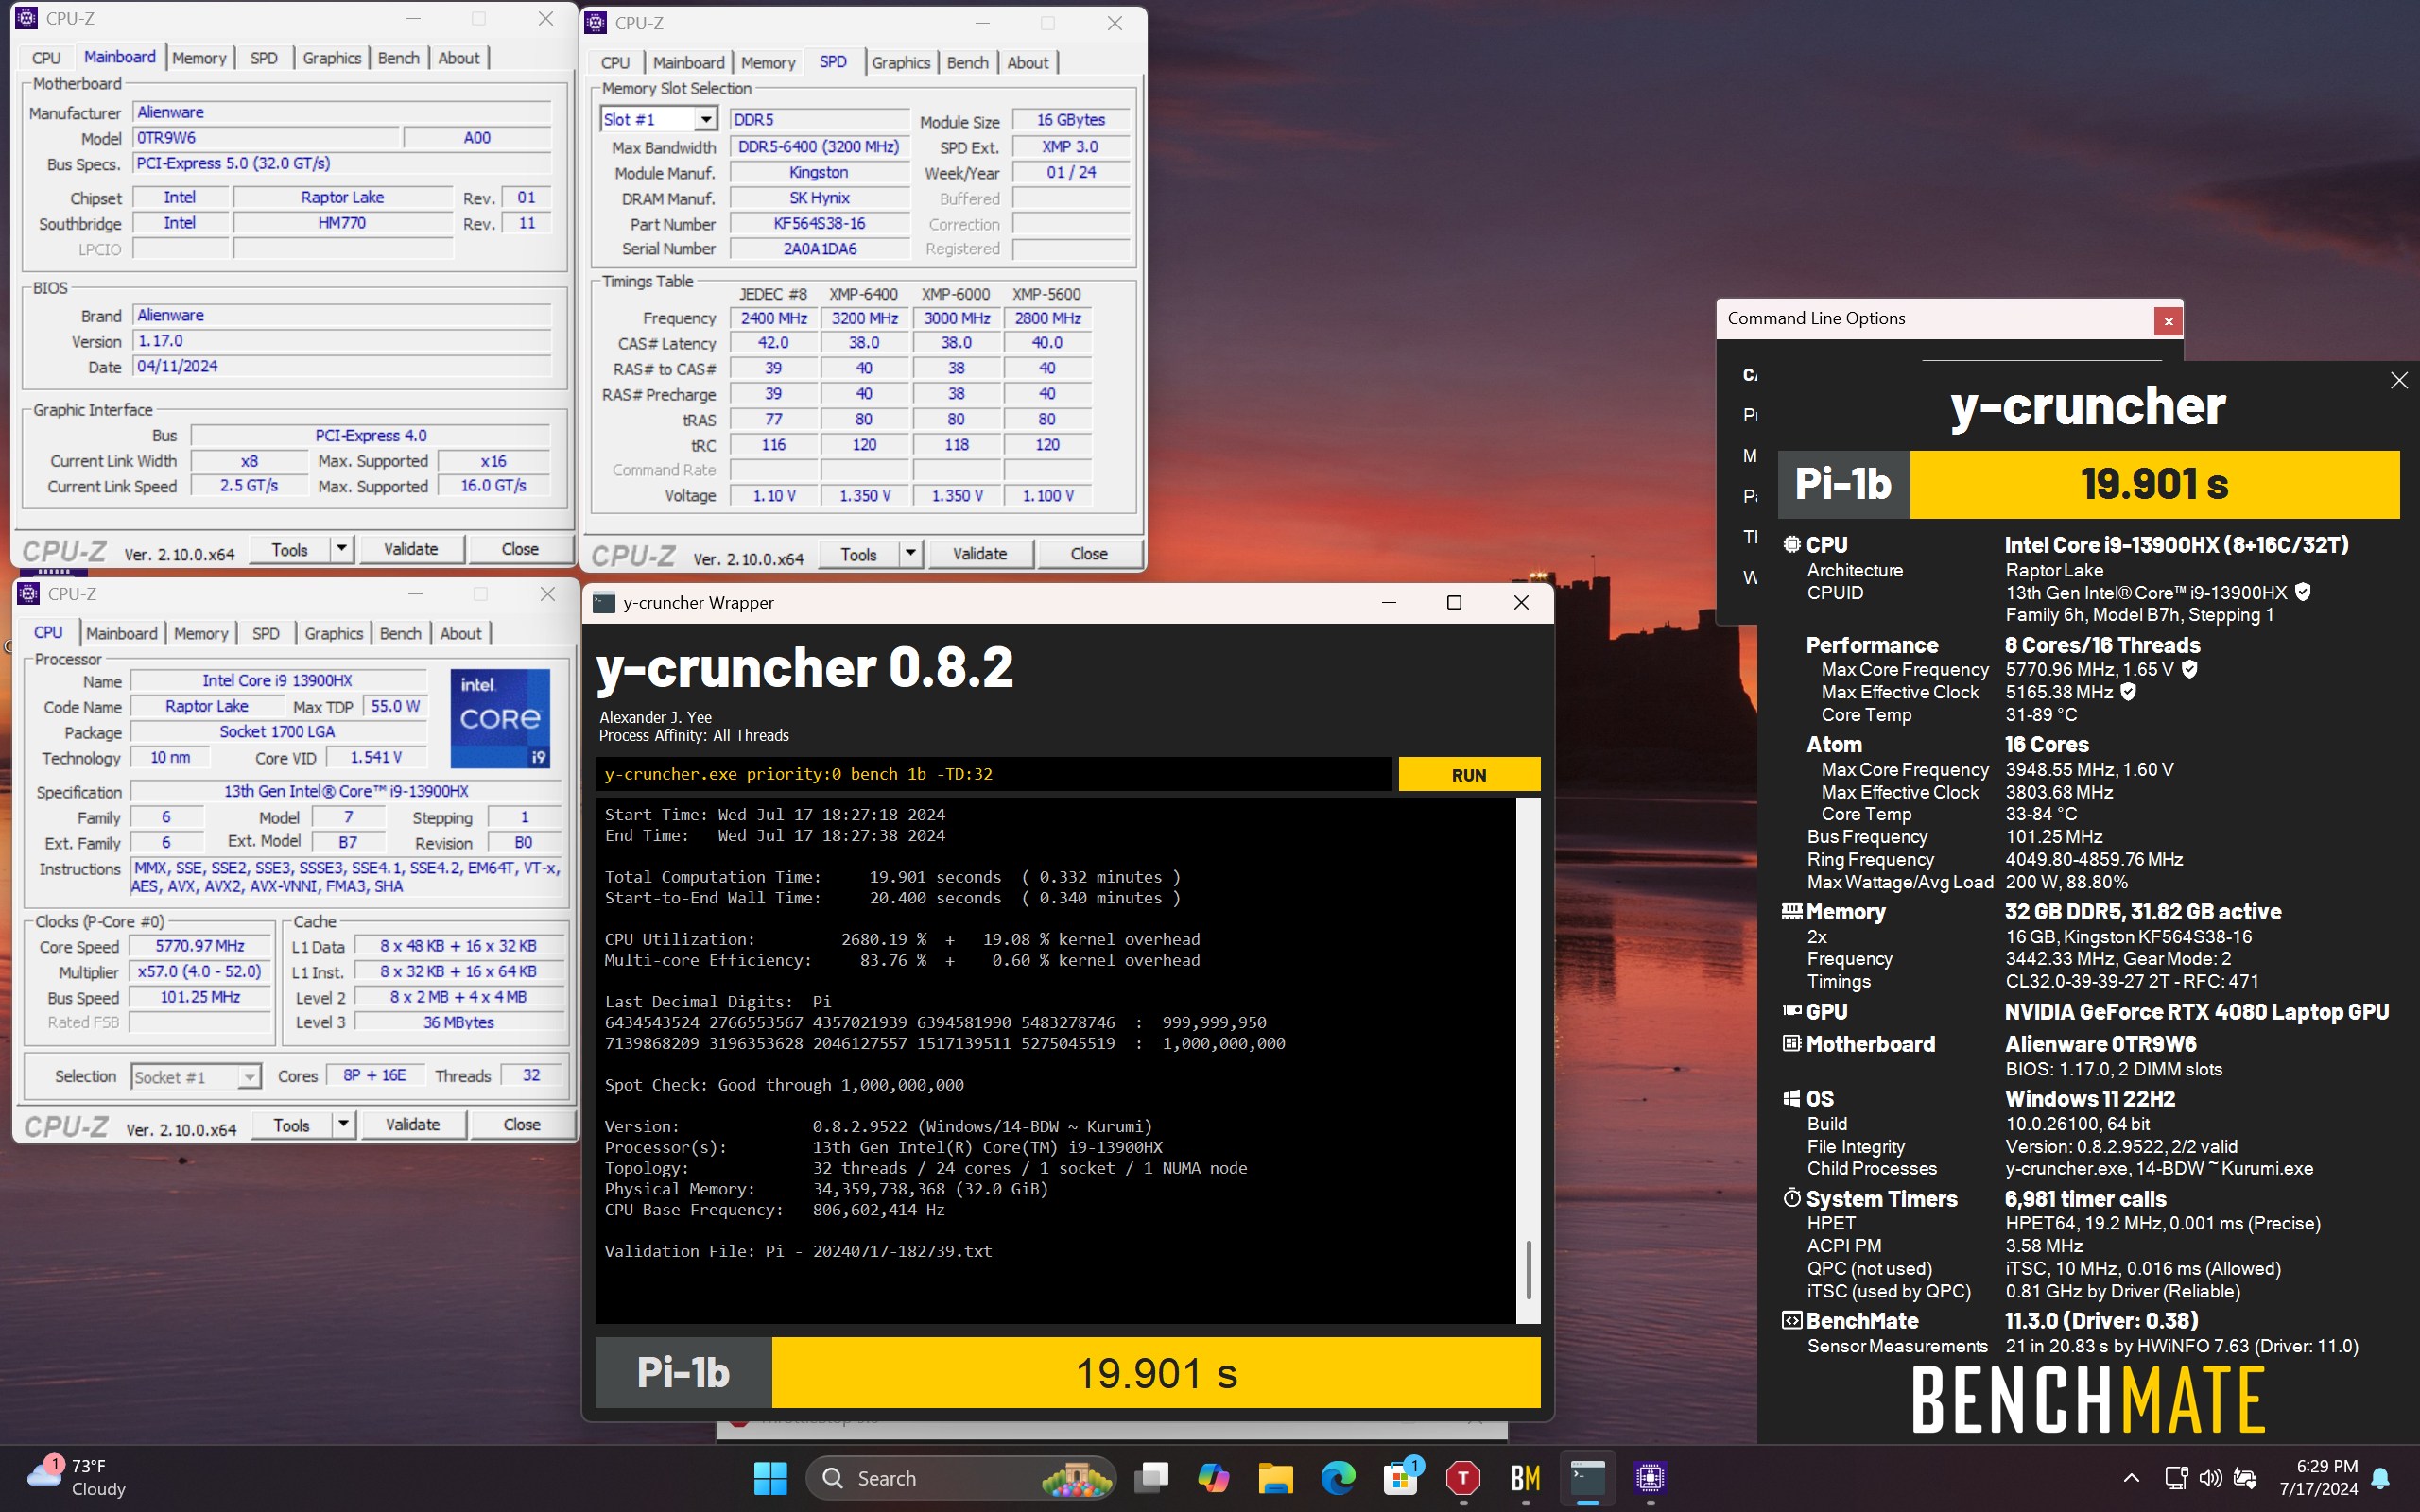The image size is (2420, 1512).
Task: Open Tools dropdown arrow in SPD CPU-Z window
Action: [x=910, y=553]
